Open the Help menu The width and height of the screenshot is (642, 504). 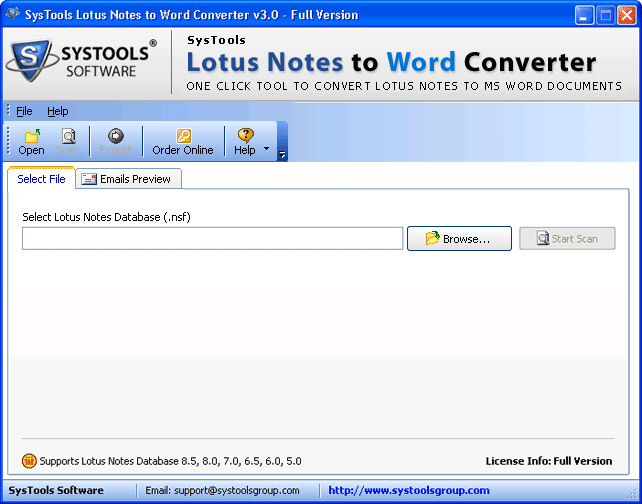pos(58,111)
